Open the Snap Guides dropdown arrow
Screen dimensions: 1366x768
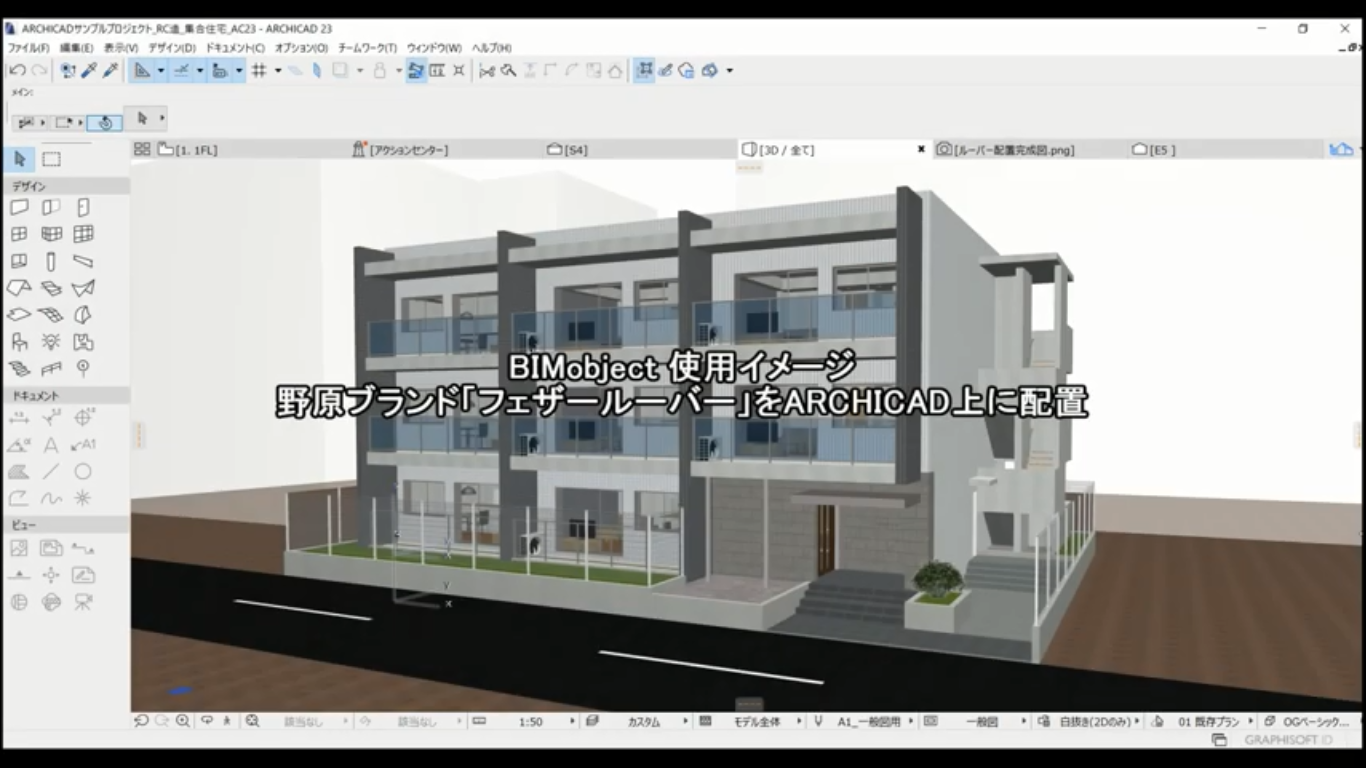199,70
